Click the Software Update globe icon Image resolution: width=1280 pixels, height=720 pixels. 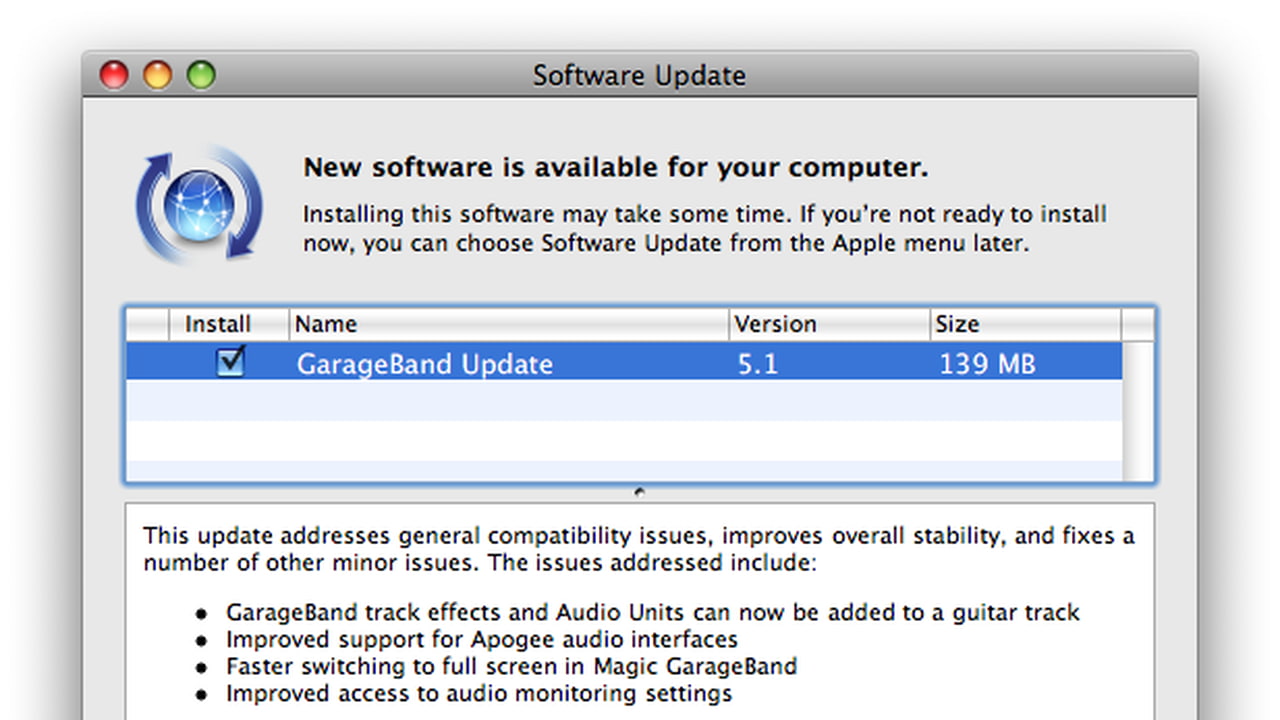pos(199,205)
